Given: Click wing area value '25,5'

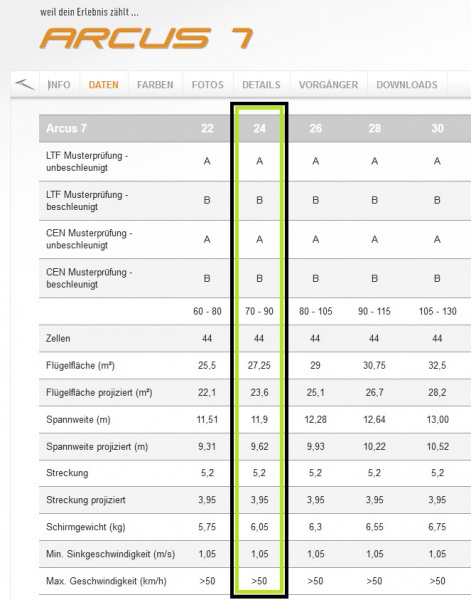Looking at the screenshot, I should pyautogui.click(x=207, y=365).
